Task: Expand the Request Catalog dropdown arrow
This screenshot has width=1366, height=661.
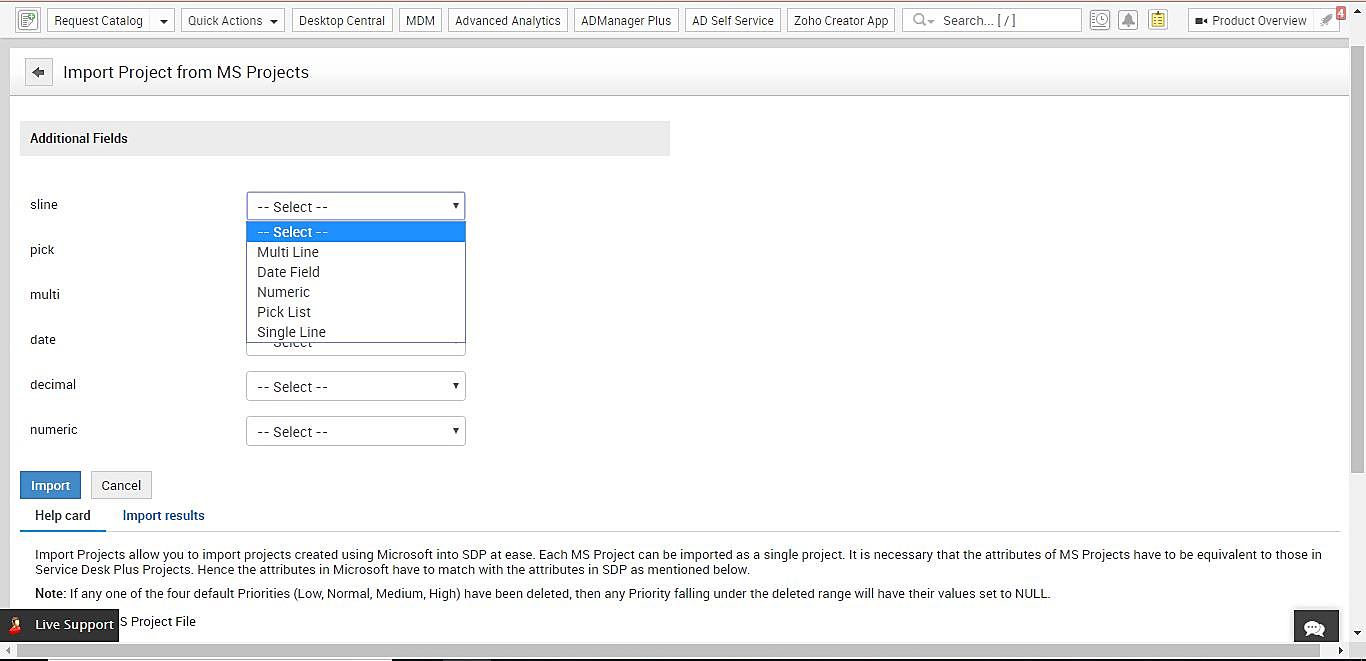Action: pos(163,20)
